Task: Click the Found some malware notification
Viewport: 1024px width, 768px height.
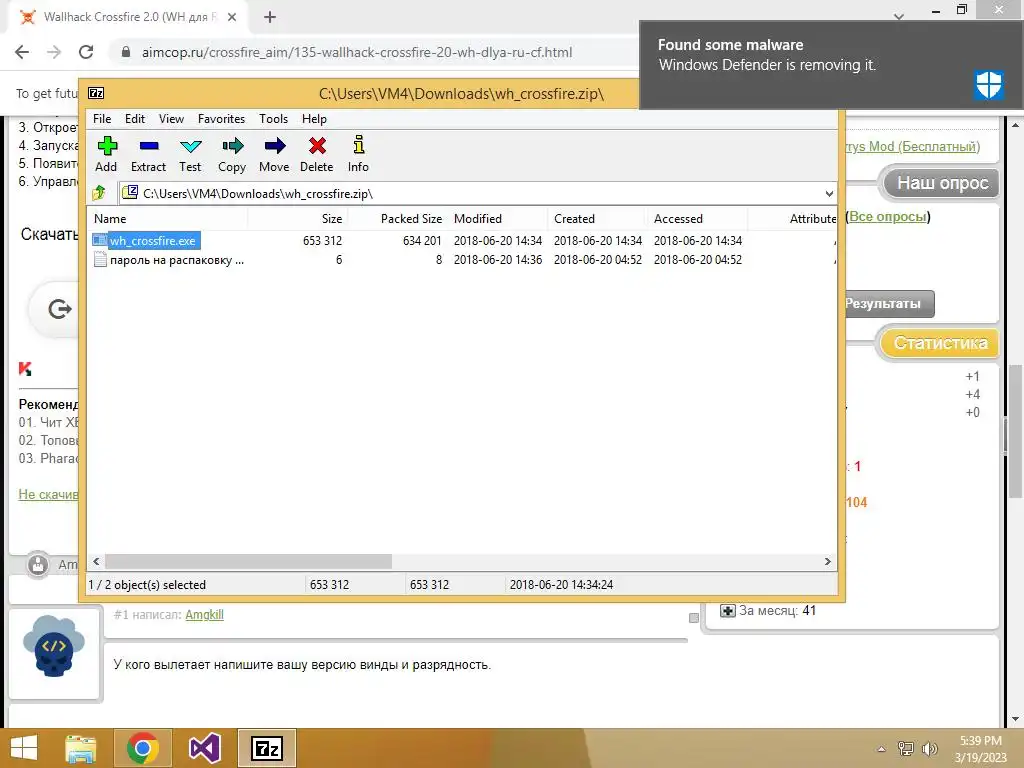Action: point(831,65)
